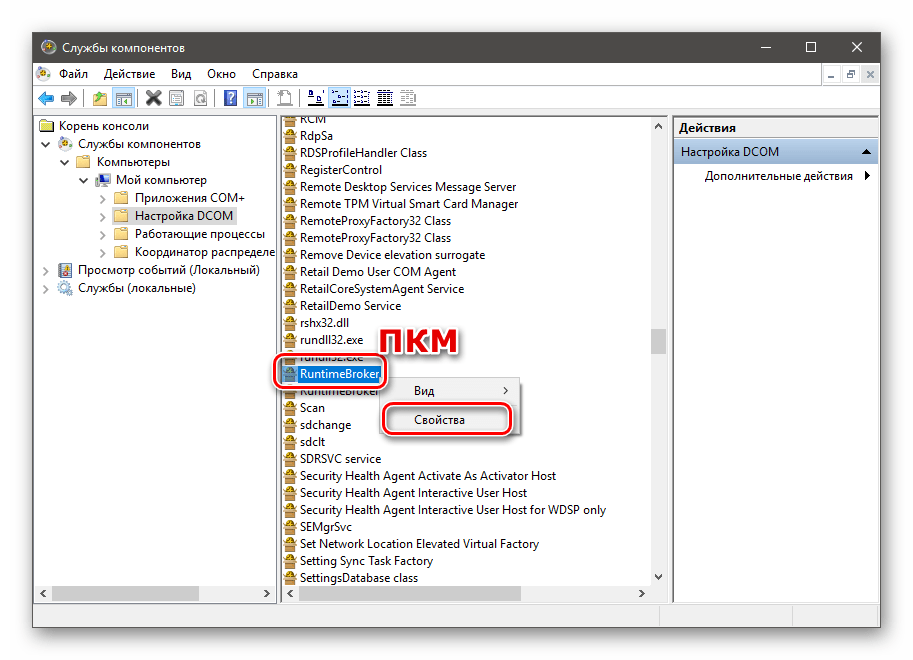Collapse the Службы компонентов tree node
Screen dimensions: 913x660
[x=46, y=144]
